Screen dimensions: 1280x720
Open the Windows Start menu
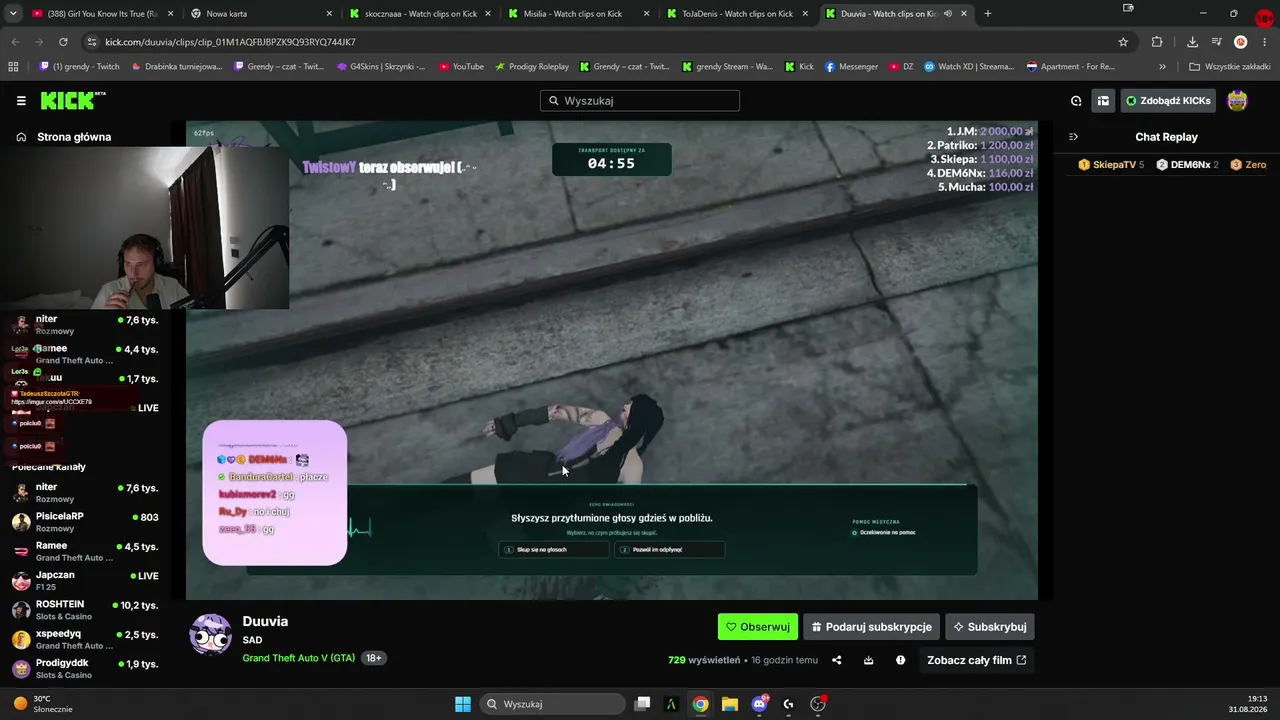tap(463, 704)
